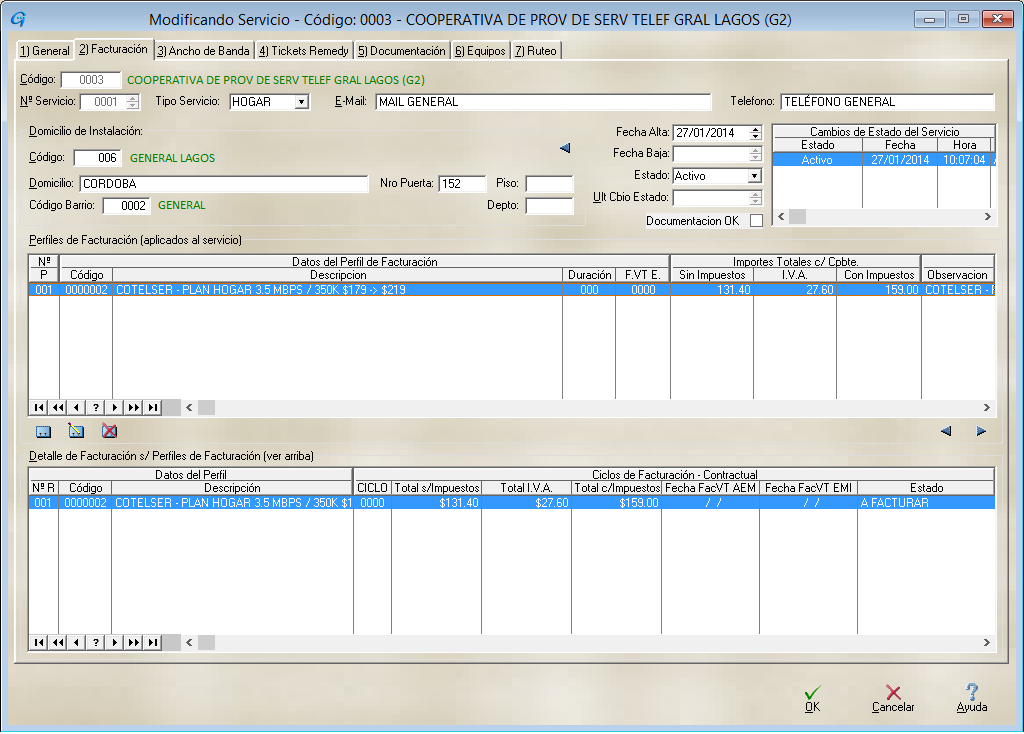Screen dimensions: 1024x734
Task: Click E-Mail field MAIL GENERAL
Action: click(x=543, y=103)
